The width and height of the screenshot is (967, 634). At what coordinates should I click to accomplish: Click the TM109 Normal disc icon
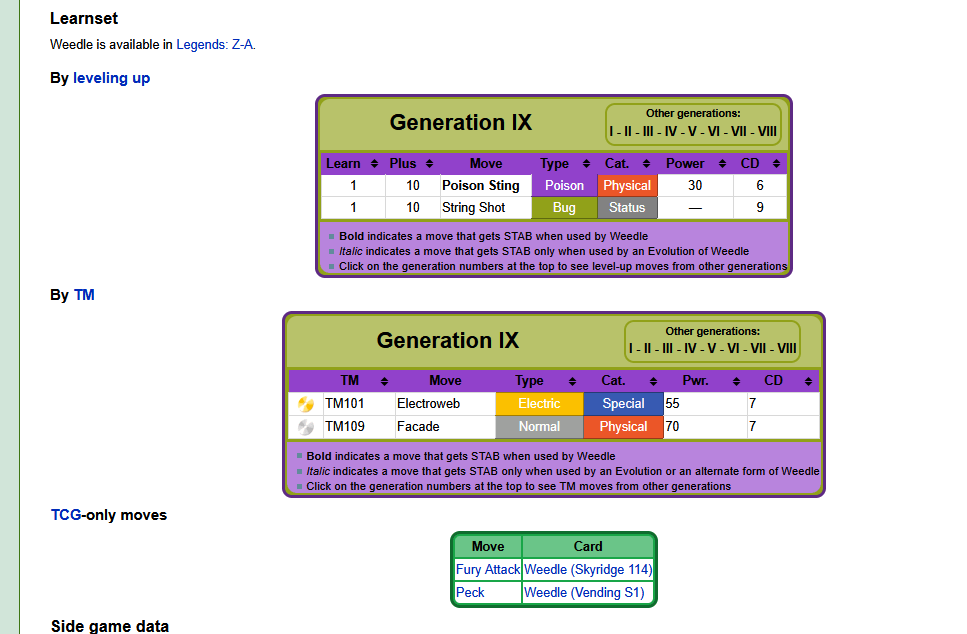click(306, 427)
